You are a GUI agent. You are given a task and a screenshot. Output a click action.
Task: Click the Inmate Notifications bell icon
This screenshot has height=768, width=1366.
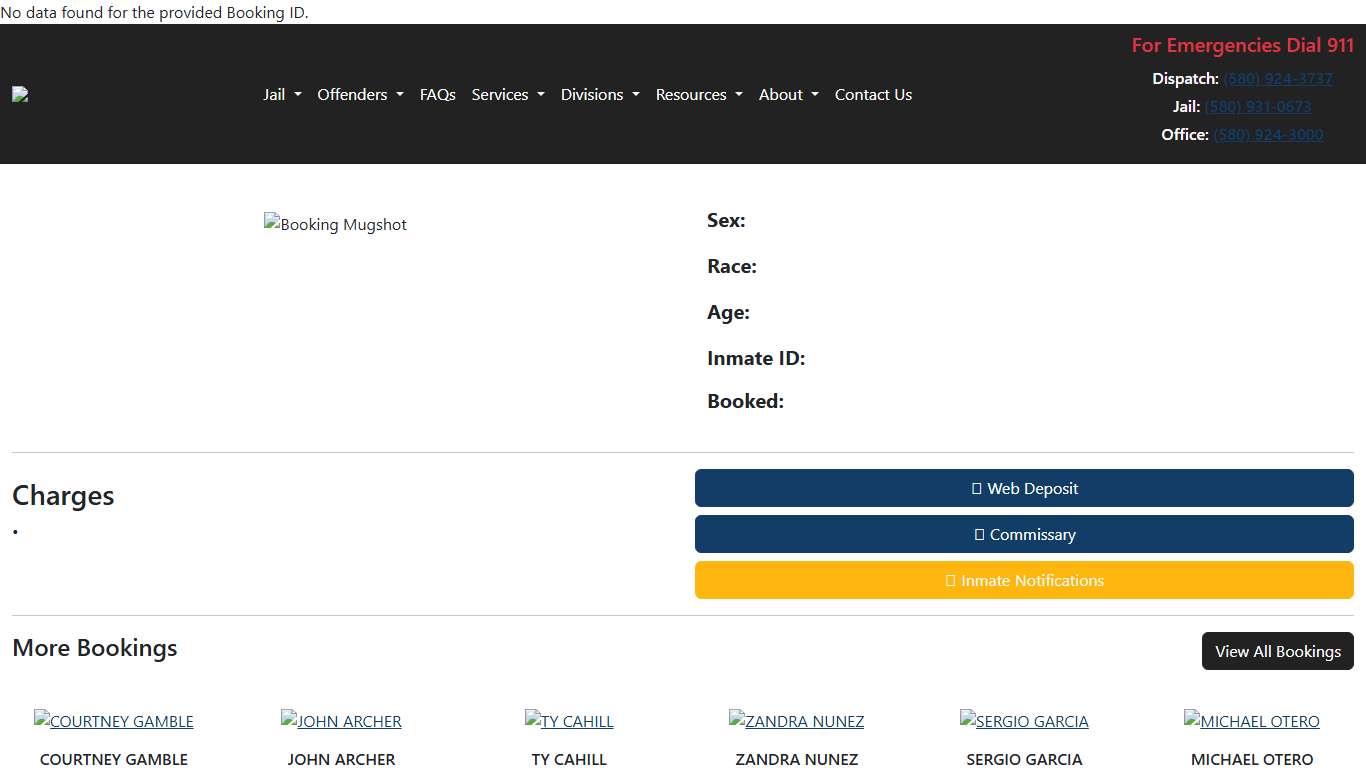[948, 580]
